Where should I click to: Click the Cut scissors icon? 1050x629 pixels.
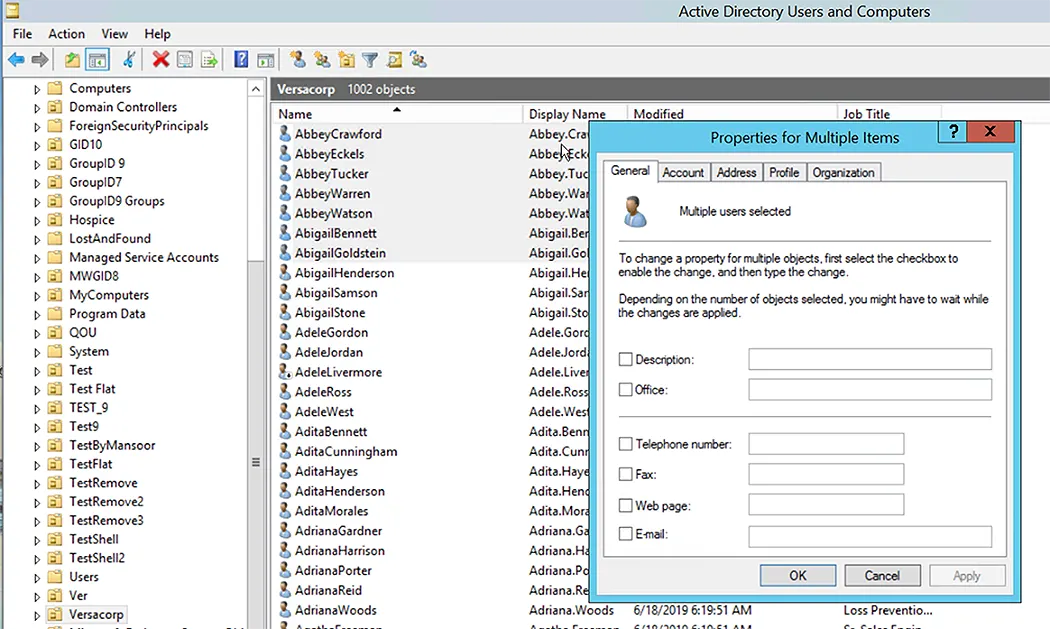pyautogui.click(x=129, y=60)
